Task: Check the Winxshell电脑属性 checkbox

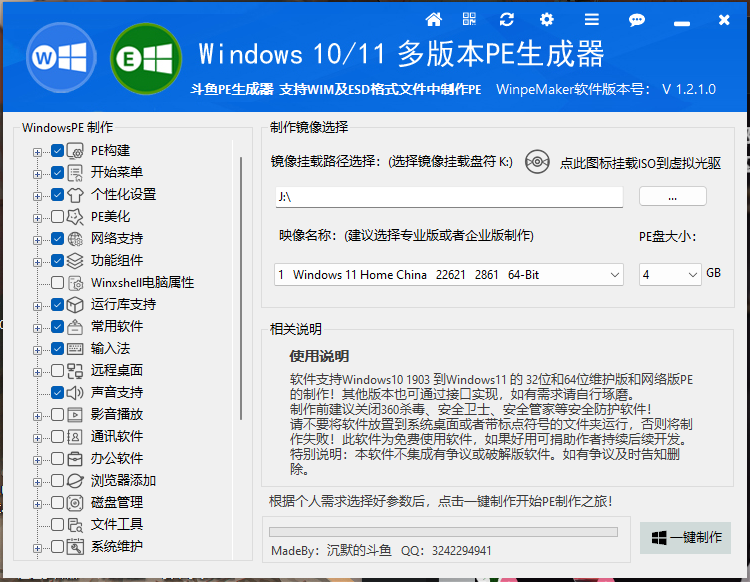Action: click(57, 283)
